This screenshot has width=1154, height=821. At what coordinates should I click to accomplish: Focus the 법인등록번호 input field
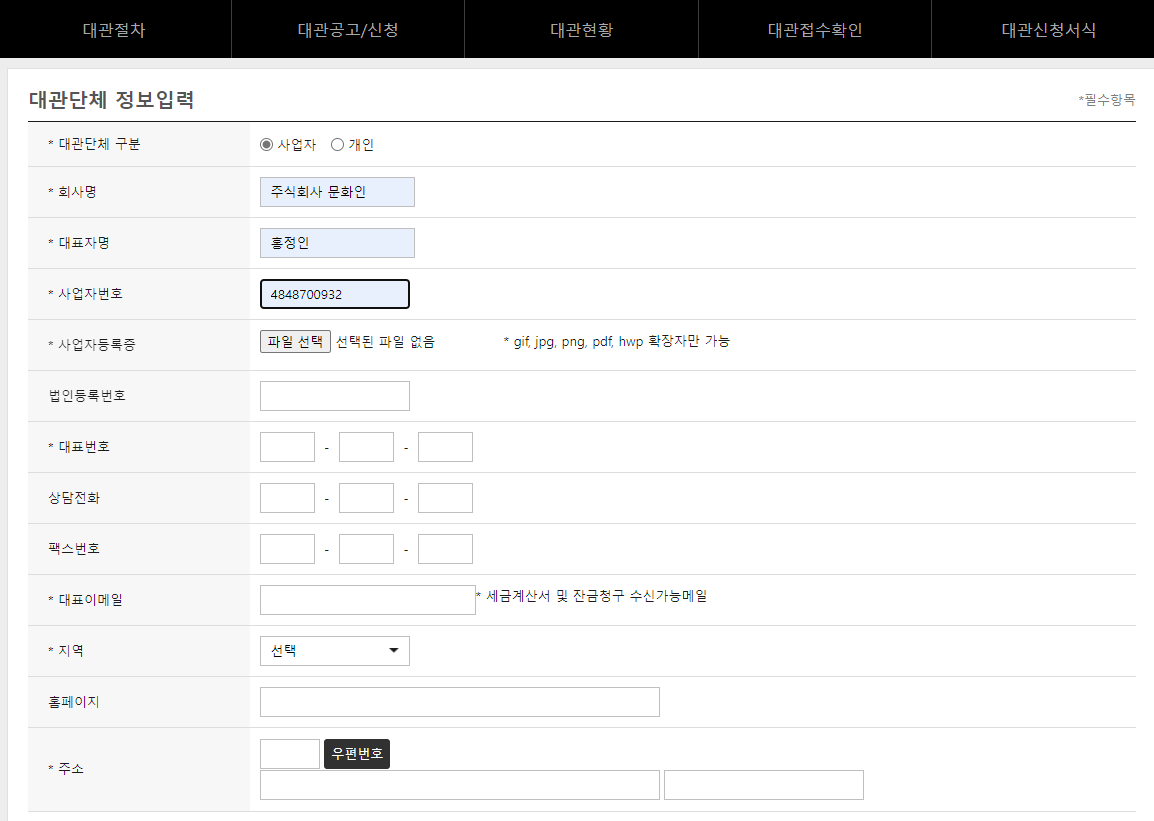click(335, 396)
